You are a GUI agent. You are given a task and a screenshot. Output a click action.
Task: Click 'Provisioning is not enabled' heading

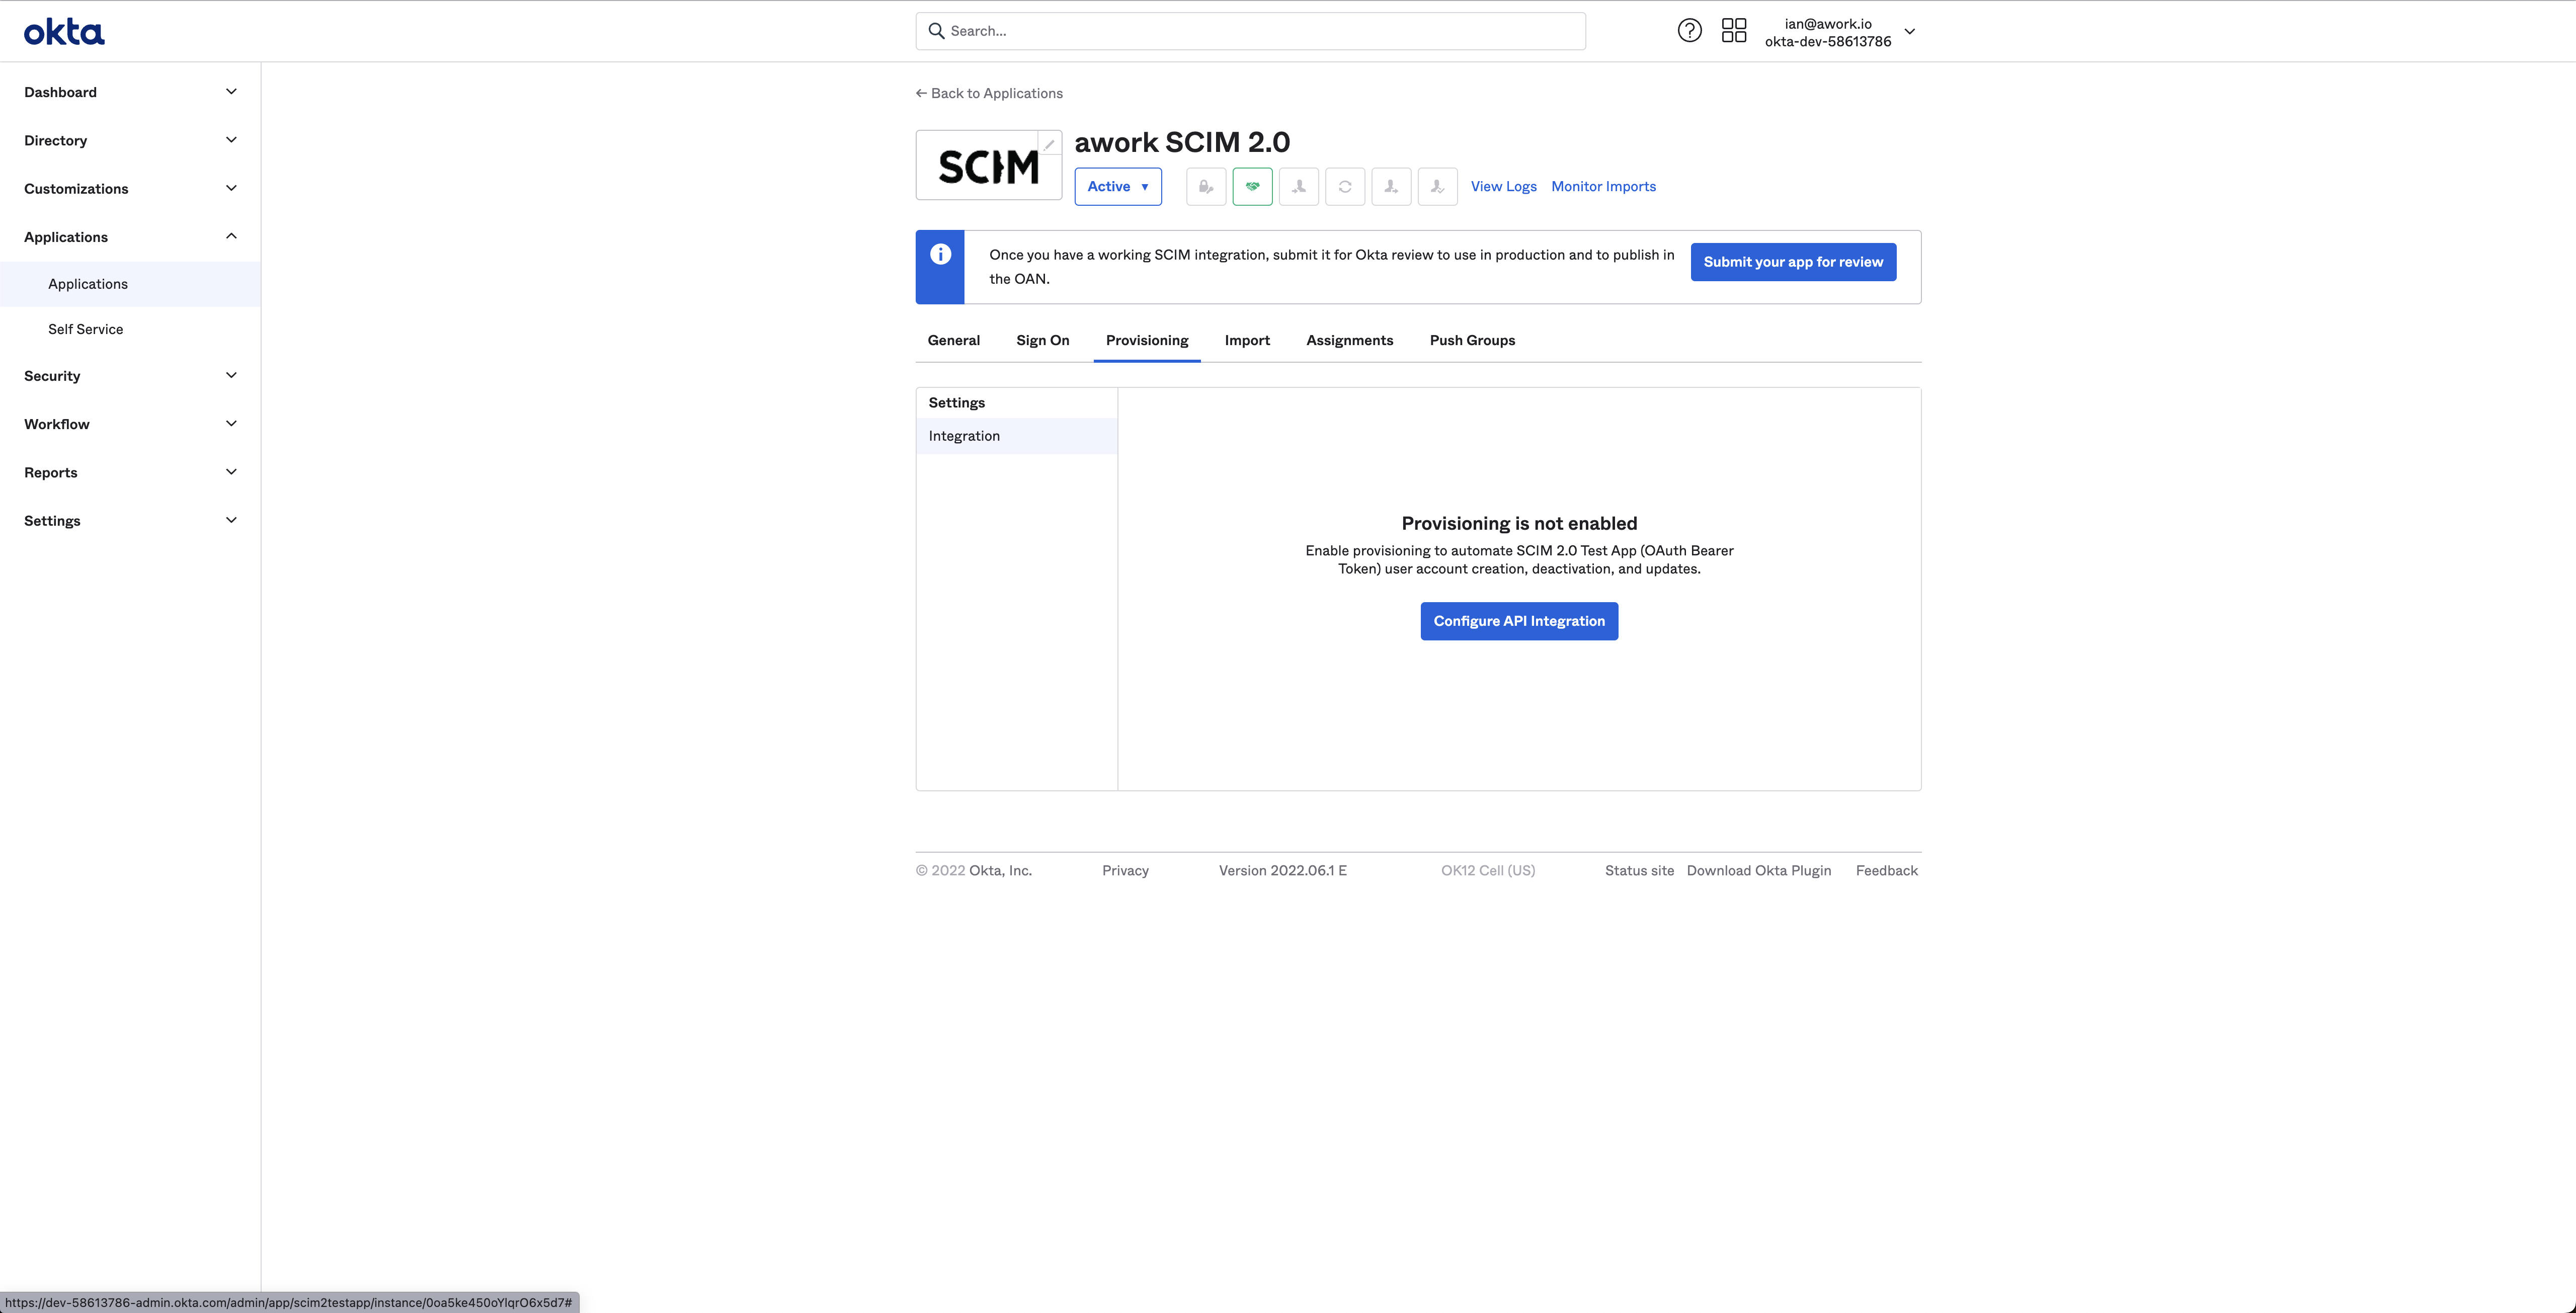[x=1519, y=523]
